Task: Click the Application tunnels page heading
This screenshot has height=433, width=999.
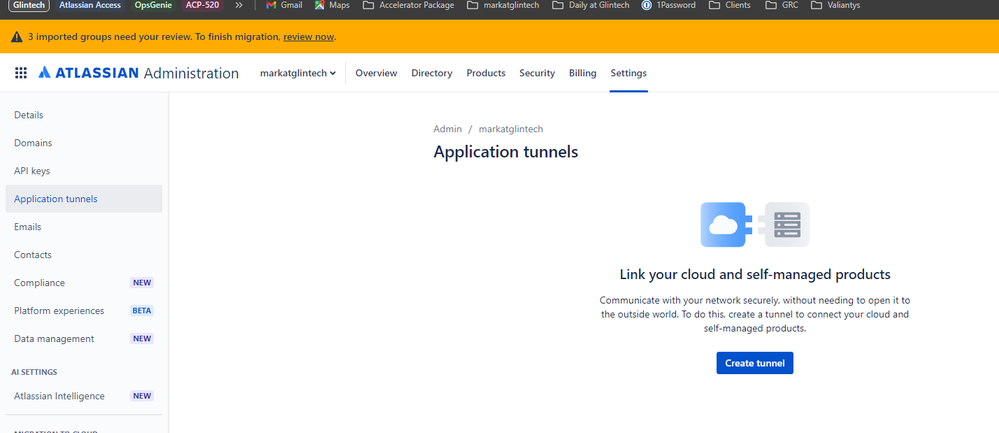Action: tap(506, 152)
